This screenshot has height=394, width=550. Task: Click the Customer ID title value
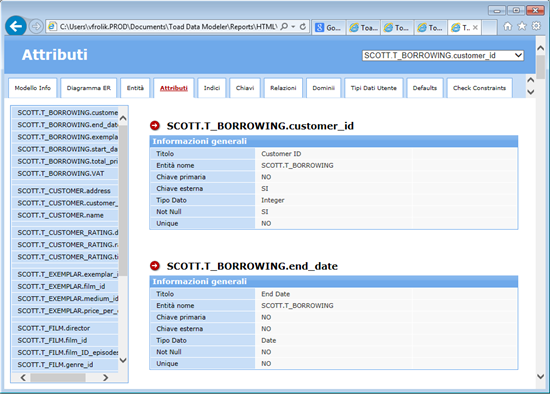[x=281, y=154]
